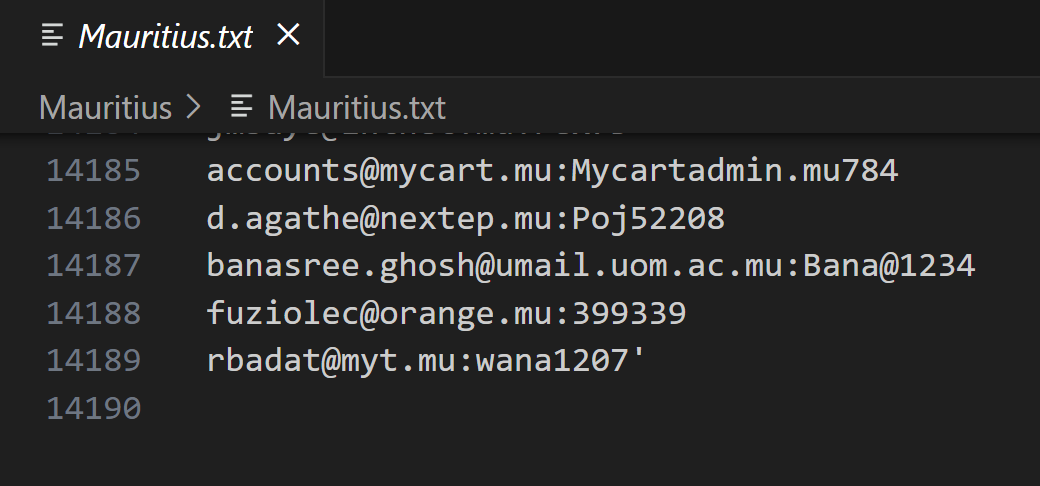Click the breadcrumb chevron after Mauritius

click(x=194, y=107)
